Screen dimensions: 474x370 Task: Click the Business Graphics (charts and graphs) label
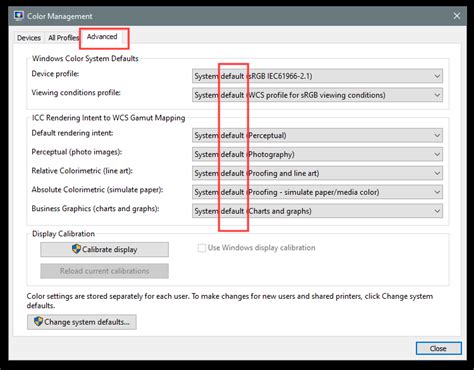pos(95,209)
